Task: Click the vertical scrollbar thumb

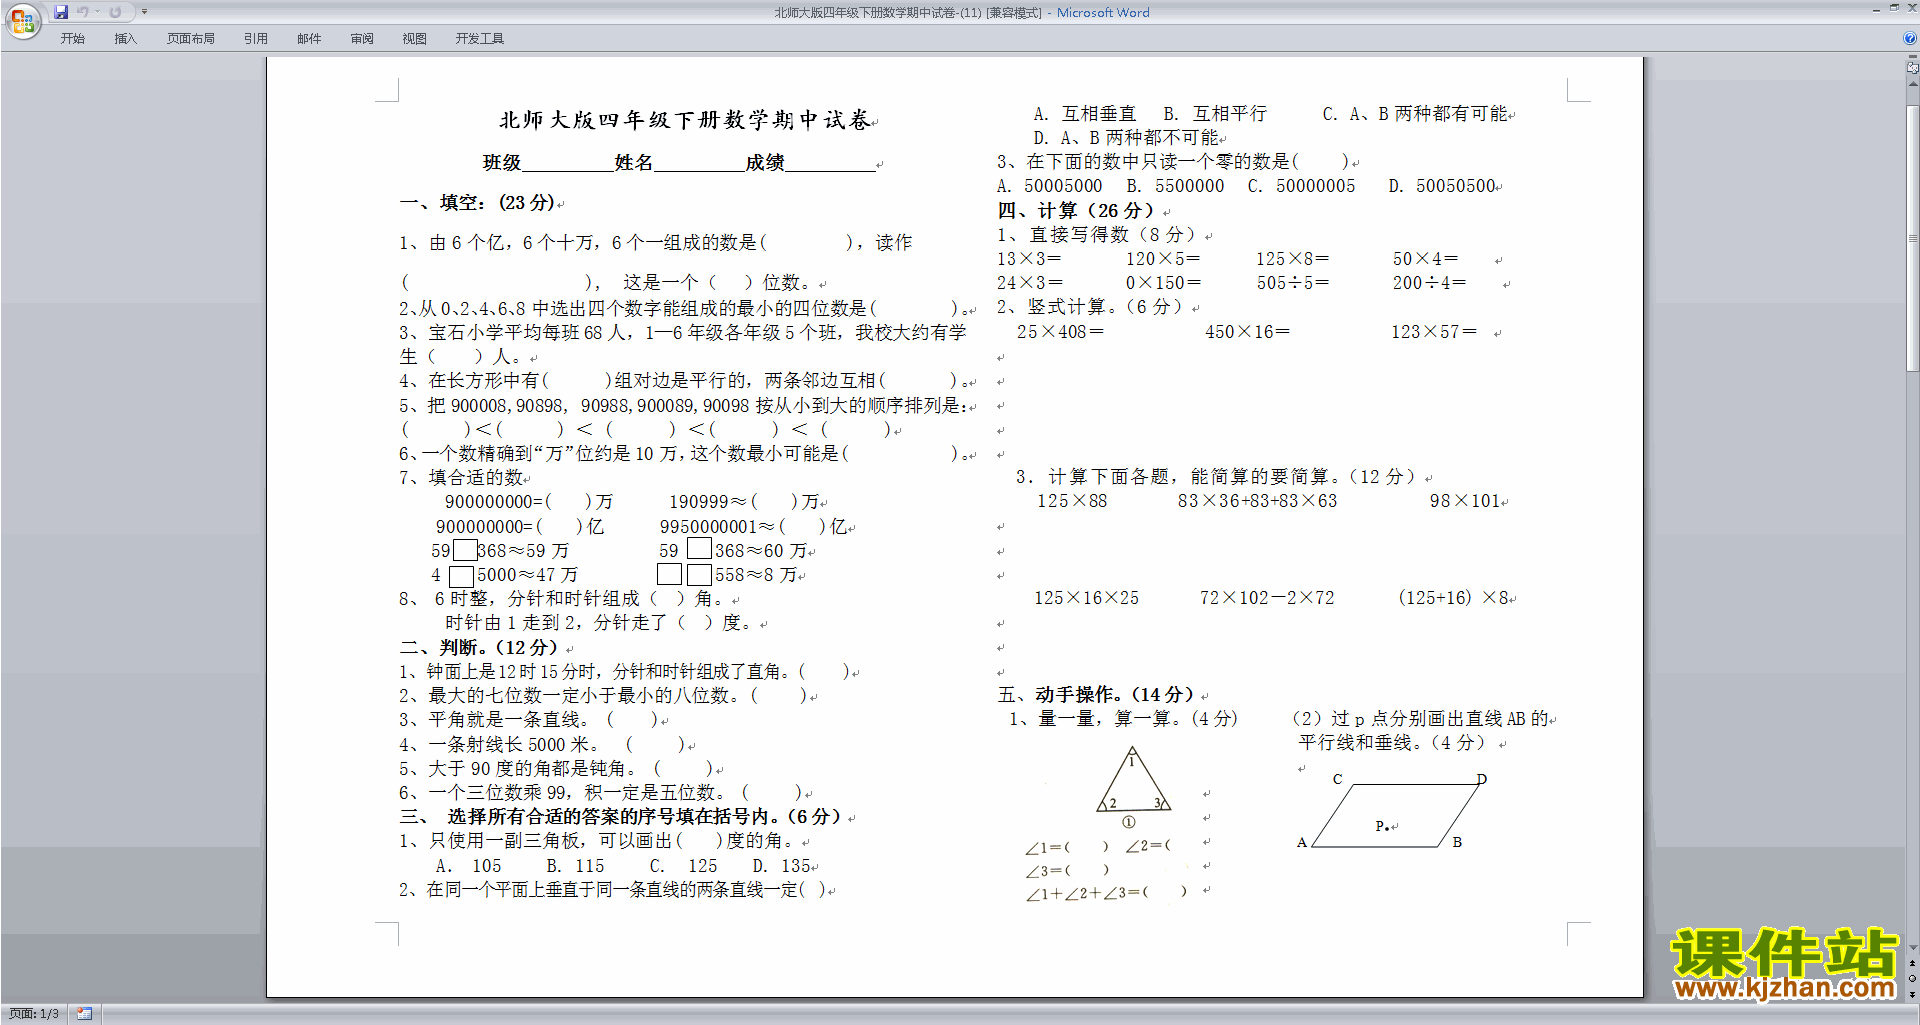Action: pos(1912,237)
